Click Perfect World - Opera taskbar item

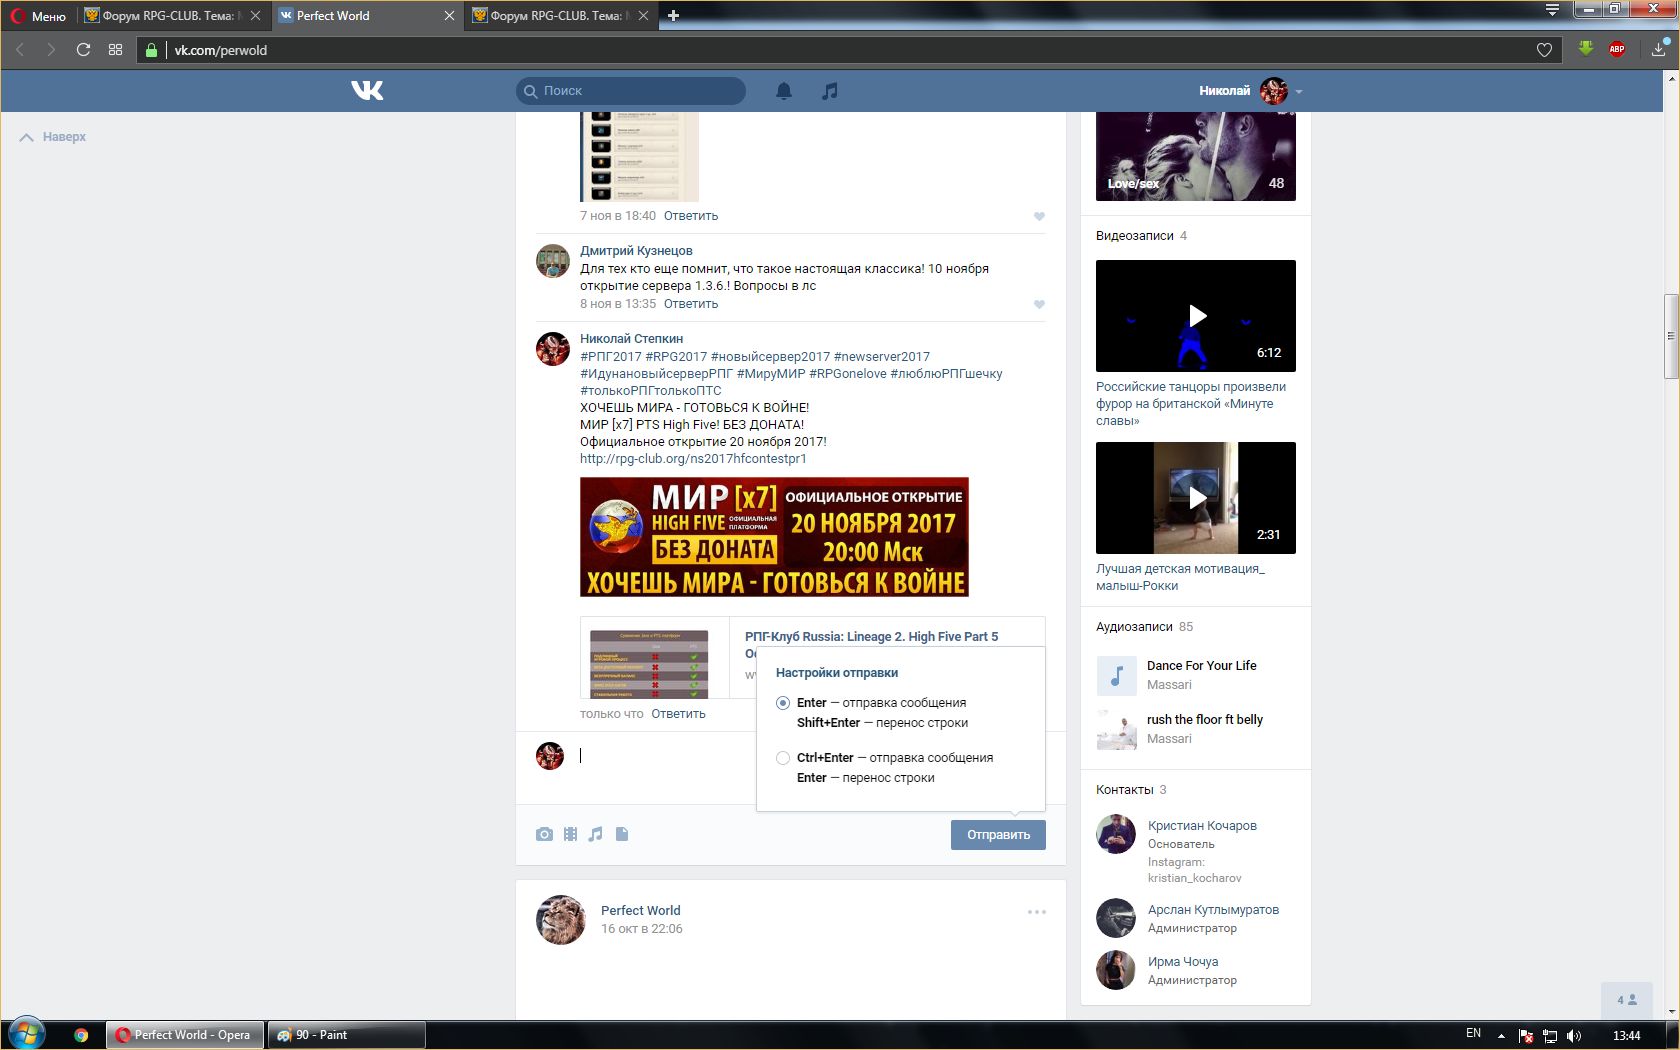click(185, 1035)
